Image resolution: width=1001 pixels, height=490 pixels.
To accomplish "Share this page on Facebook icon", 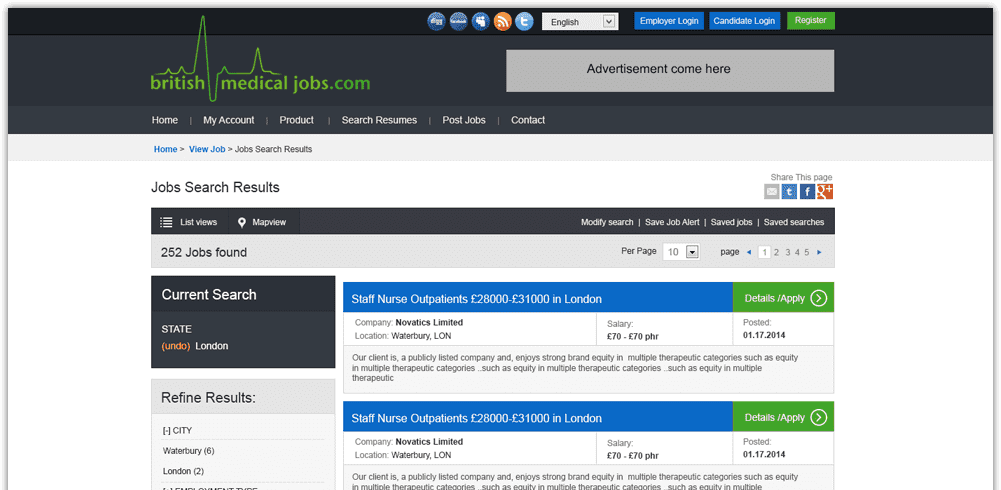I will tap(808, 191).
